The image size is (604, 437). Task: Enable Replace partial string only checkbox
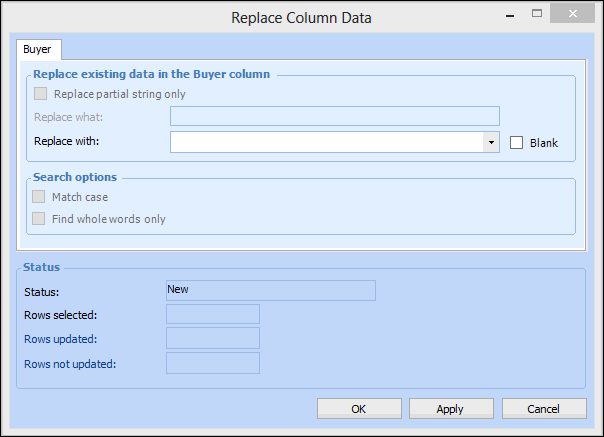(41, 94)
